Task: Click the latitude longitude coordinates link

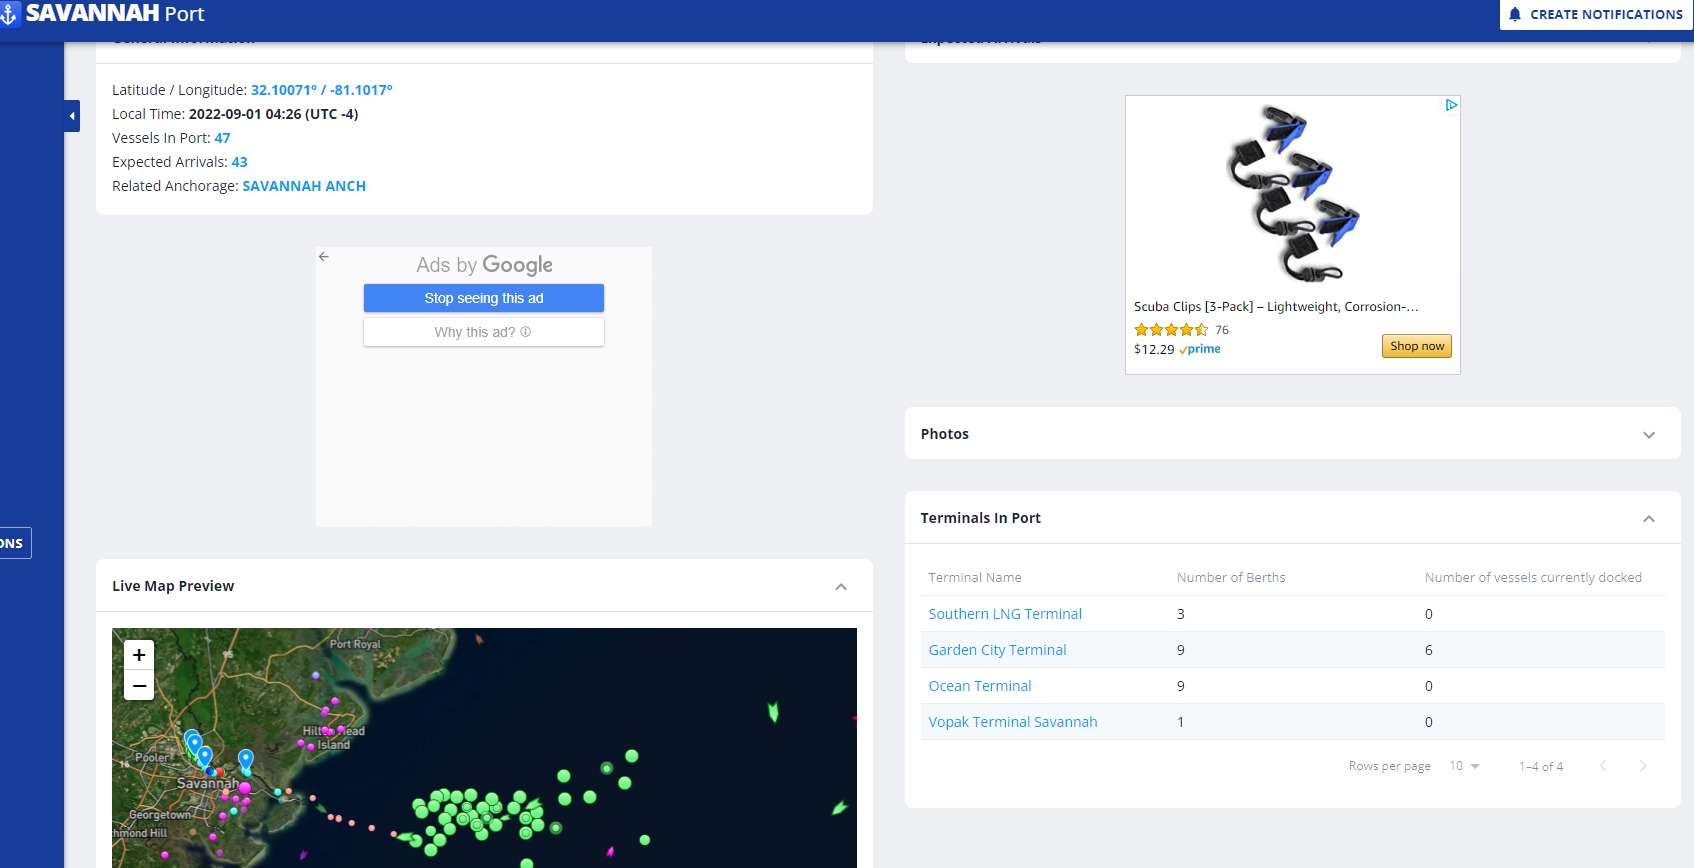Action: 321,90
